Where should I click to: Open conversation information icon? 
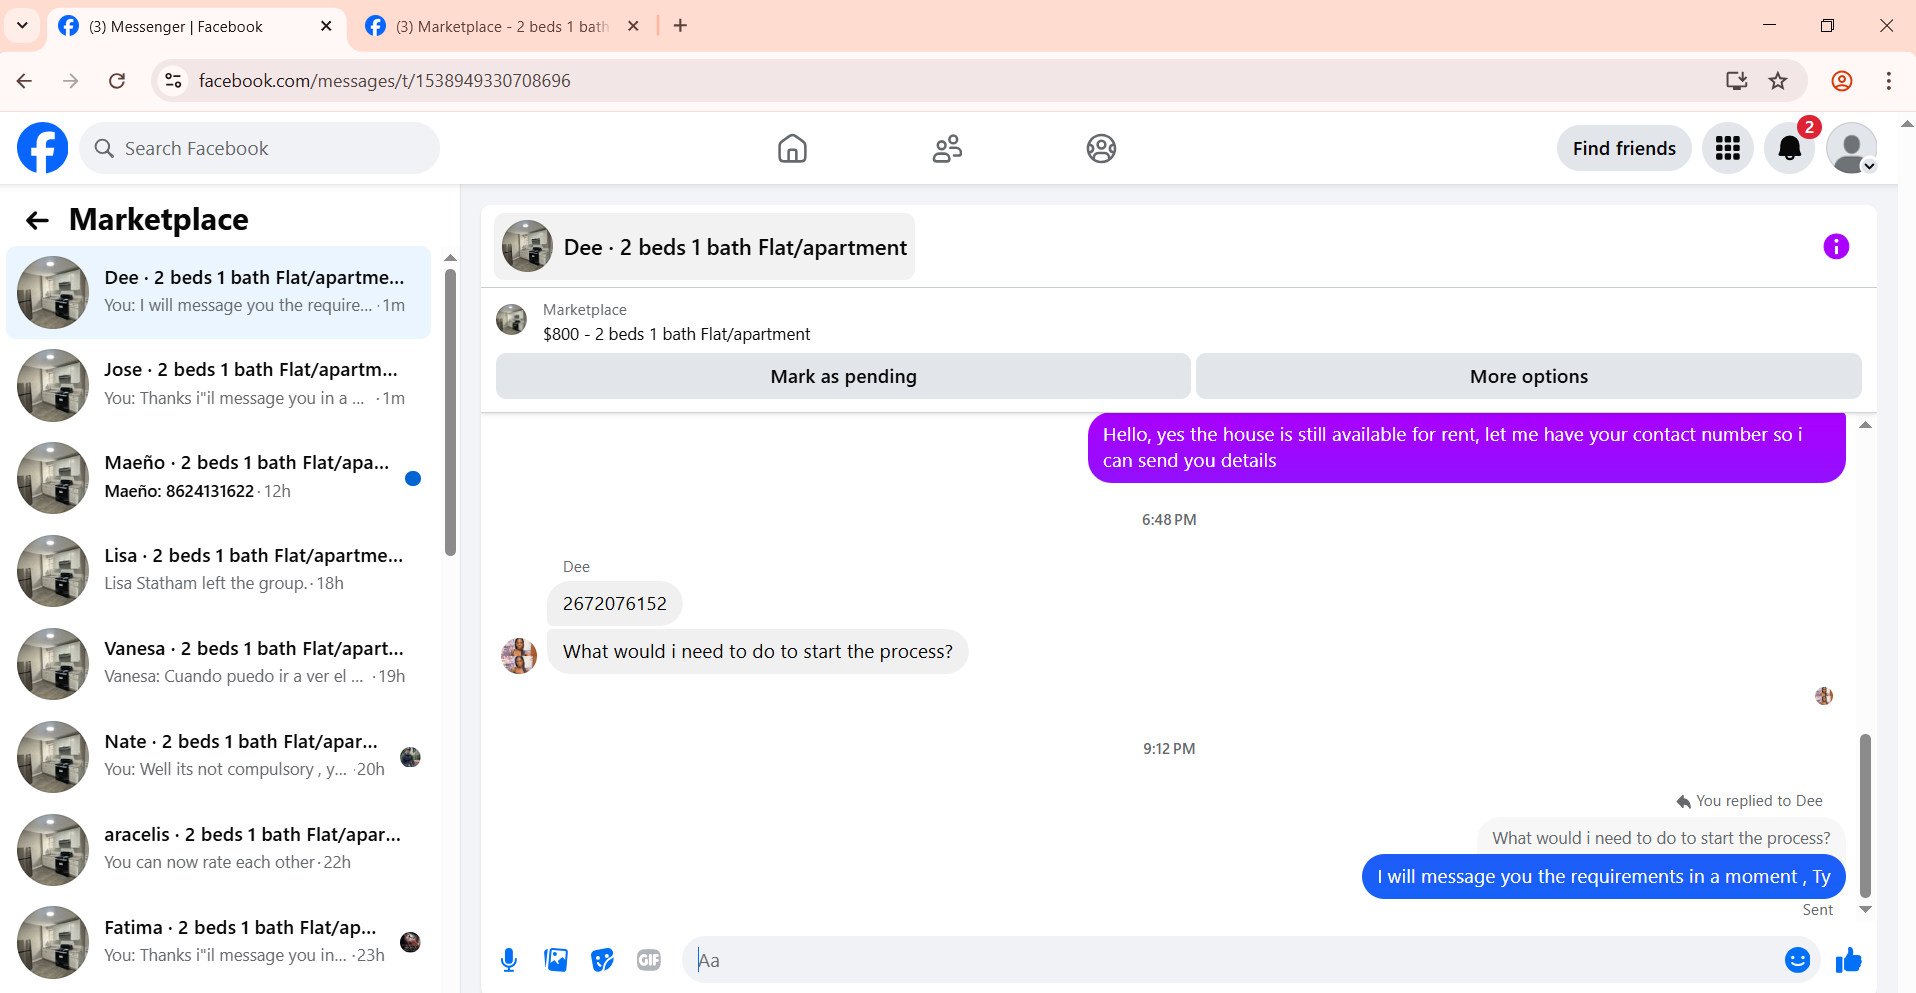click(1836, 247)
